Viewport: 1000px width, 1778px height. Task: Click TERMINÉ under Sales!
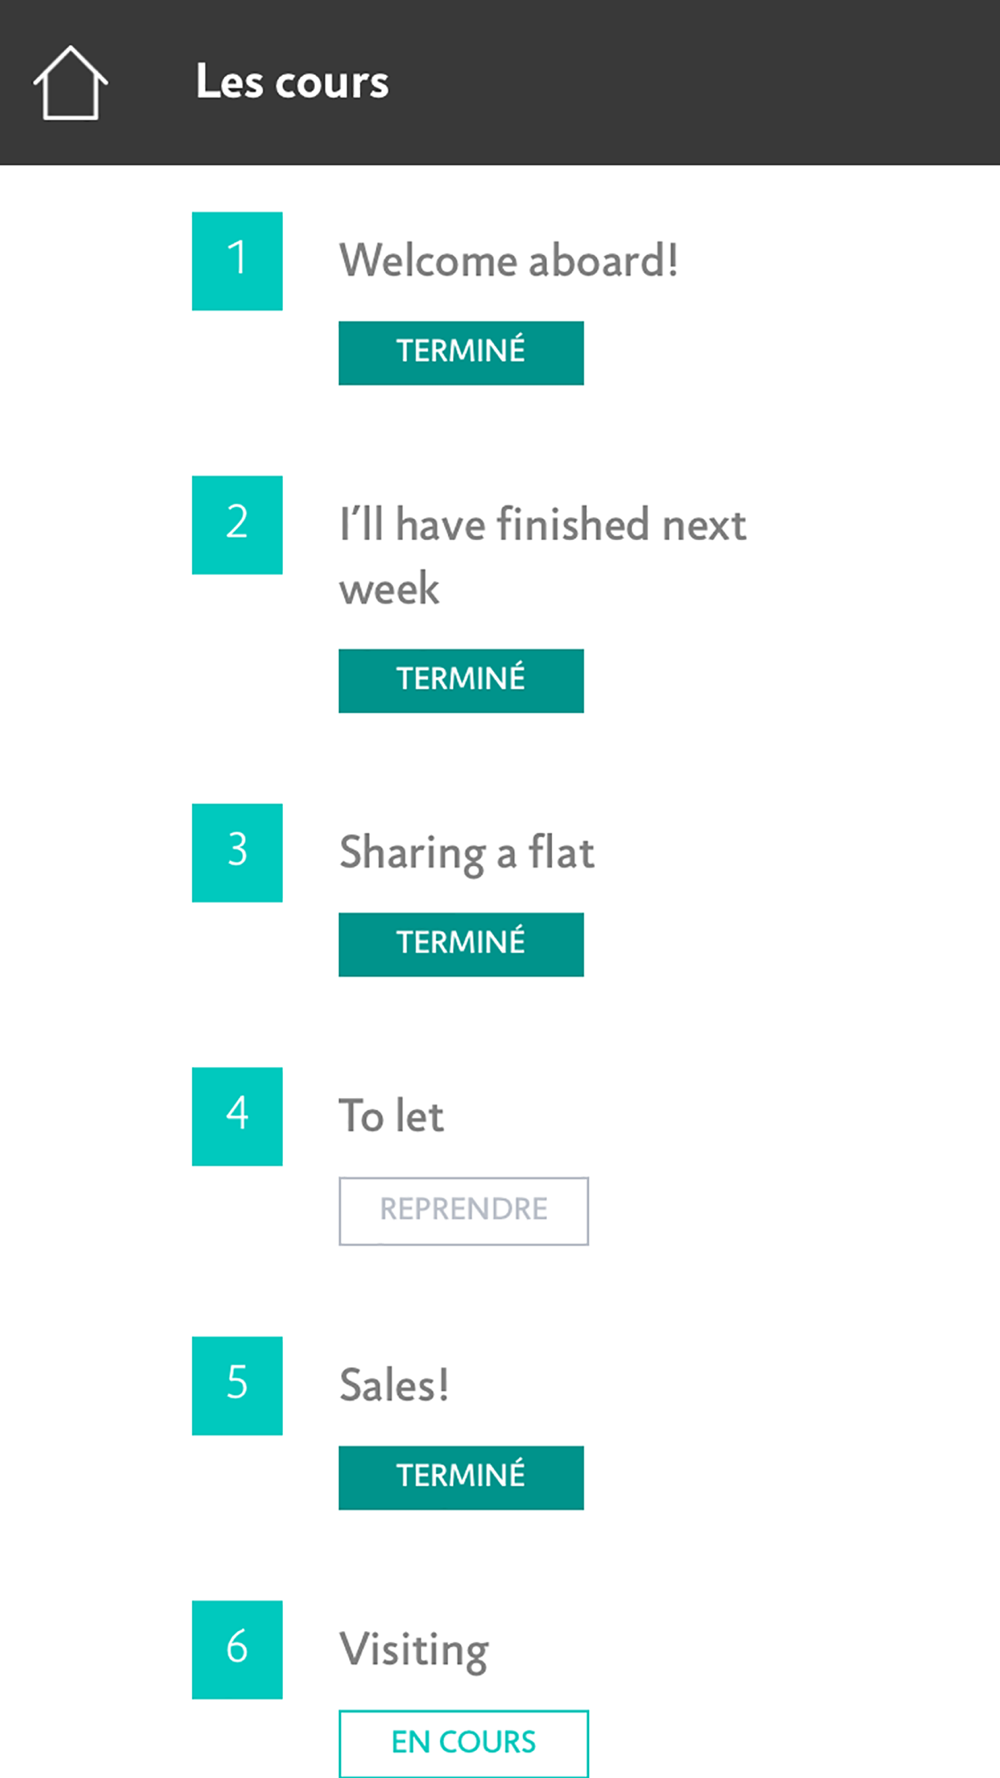[461, 1478]
